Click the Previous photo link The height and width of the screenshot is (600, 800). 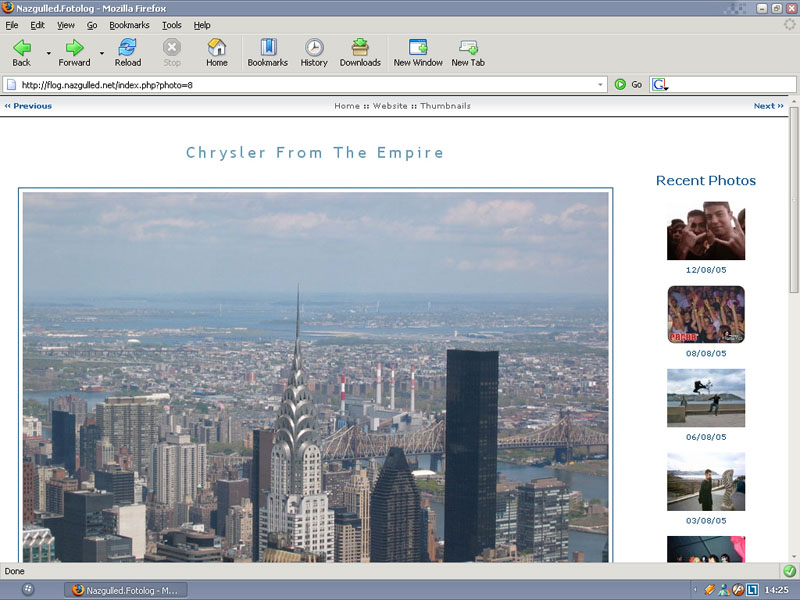click(28, 106)
